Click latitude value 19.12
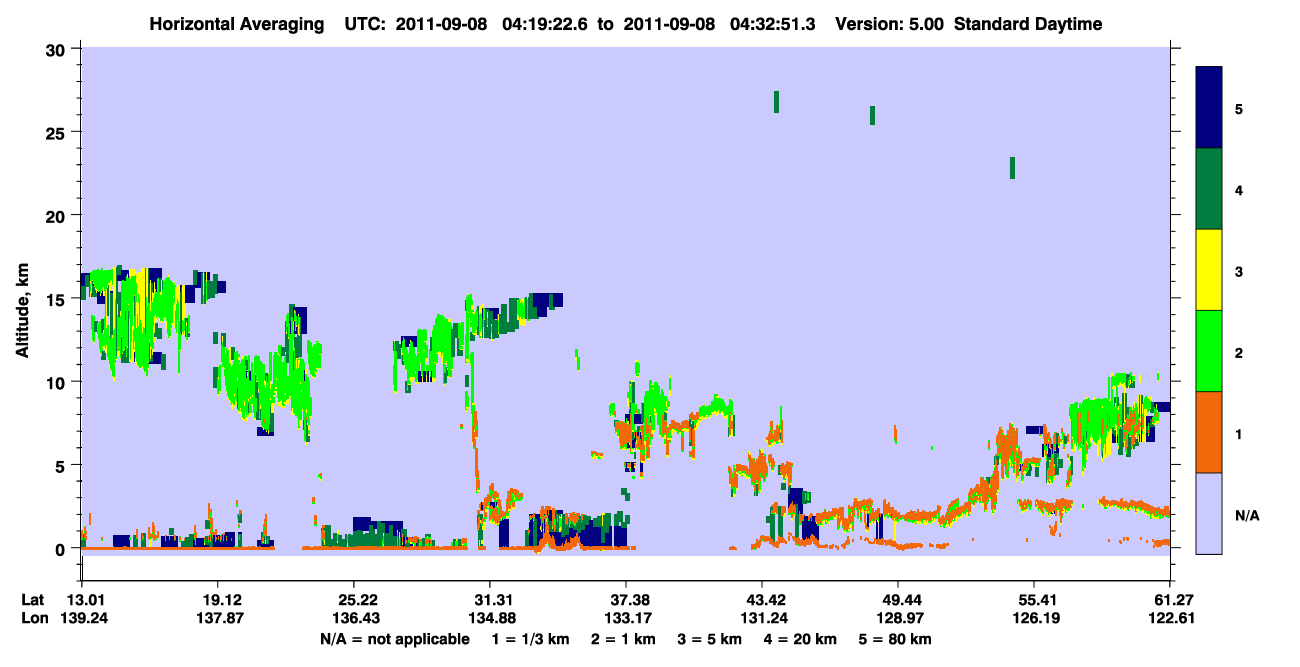Image resolution: width=1300 pixels, height=667 pixels. (218, 600)
